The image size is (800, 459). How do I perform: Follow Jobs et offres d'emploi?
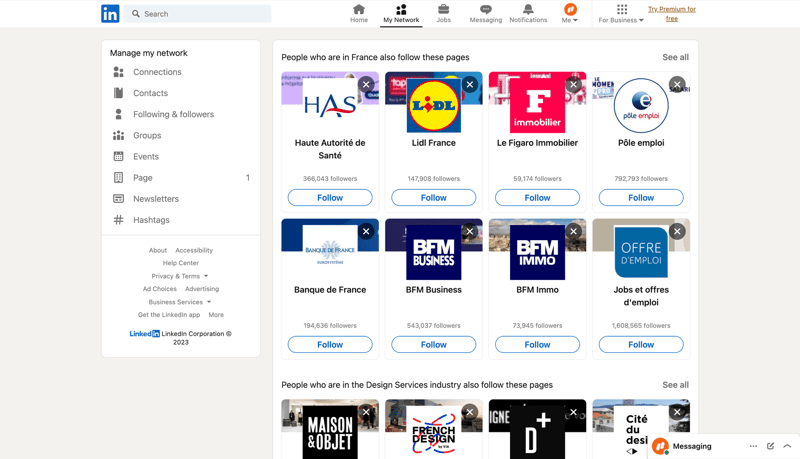(641, 344)
